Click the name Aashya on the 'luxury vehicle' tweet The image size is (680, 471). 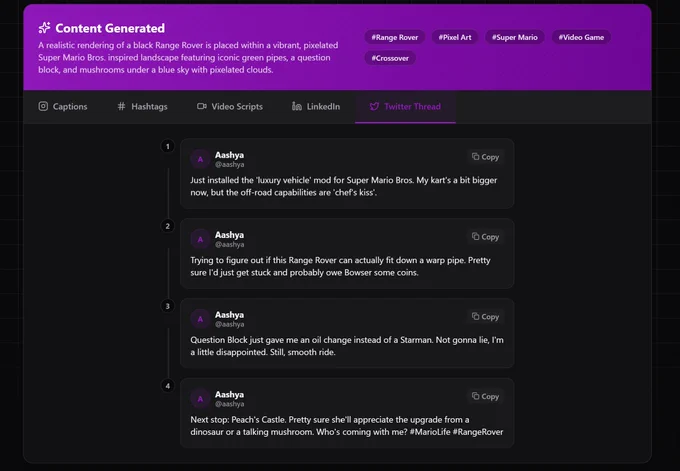[229, 155]
